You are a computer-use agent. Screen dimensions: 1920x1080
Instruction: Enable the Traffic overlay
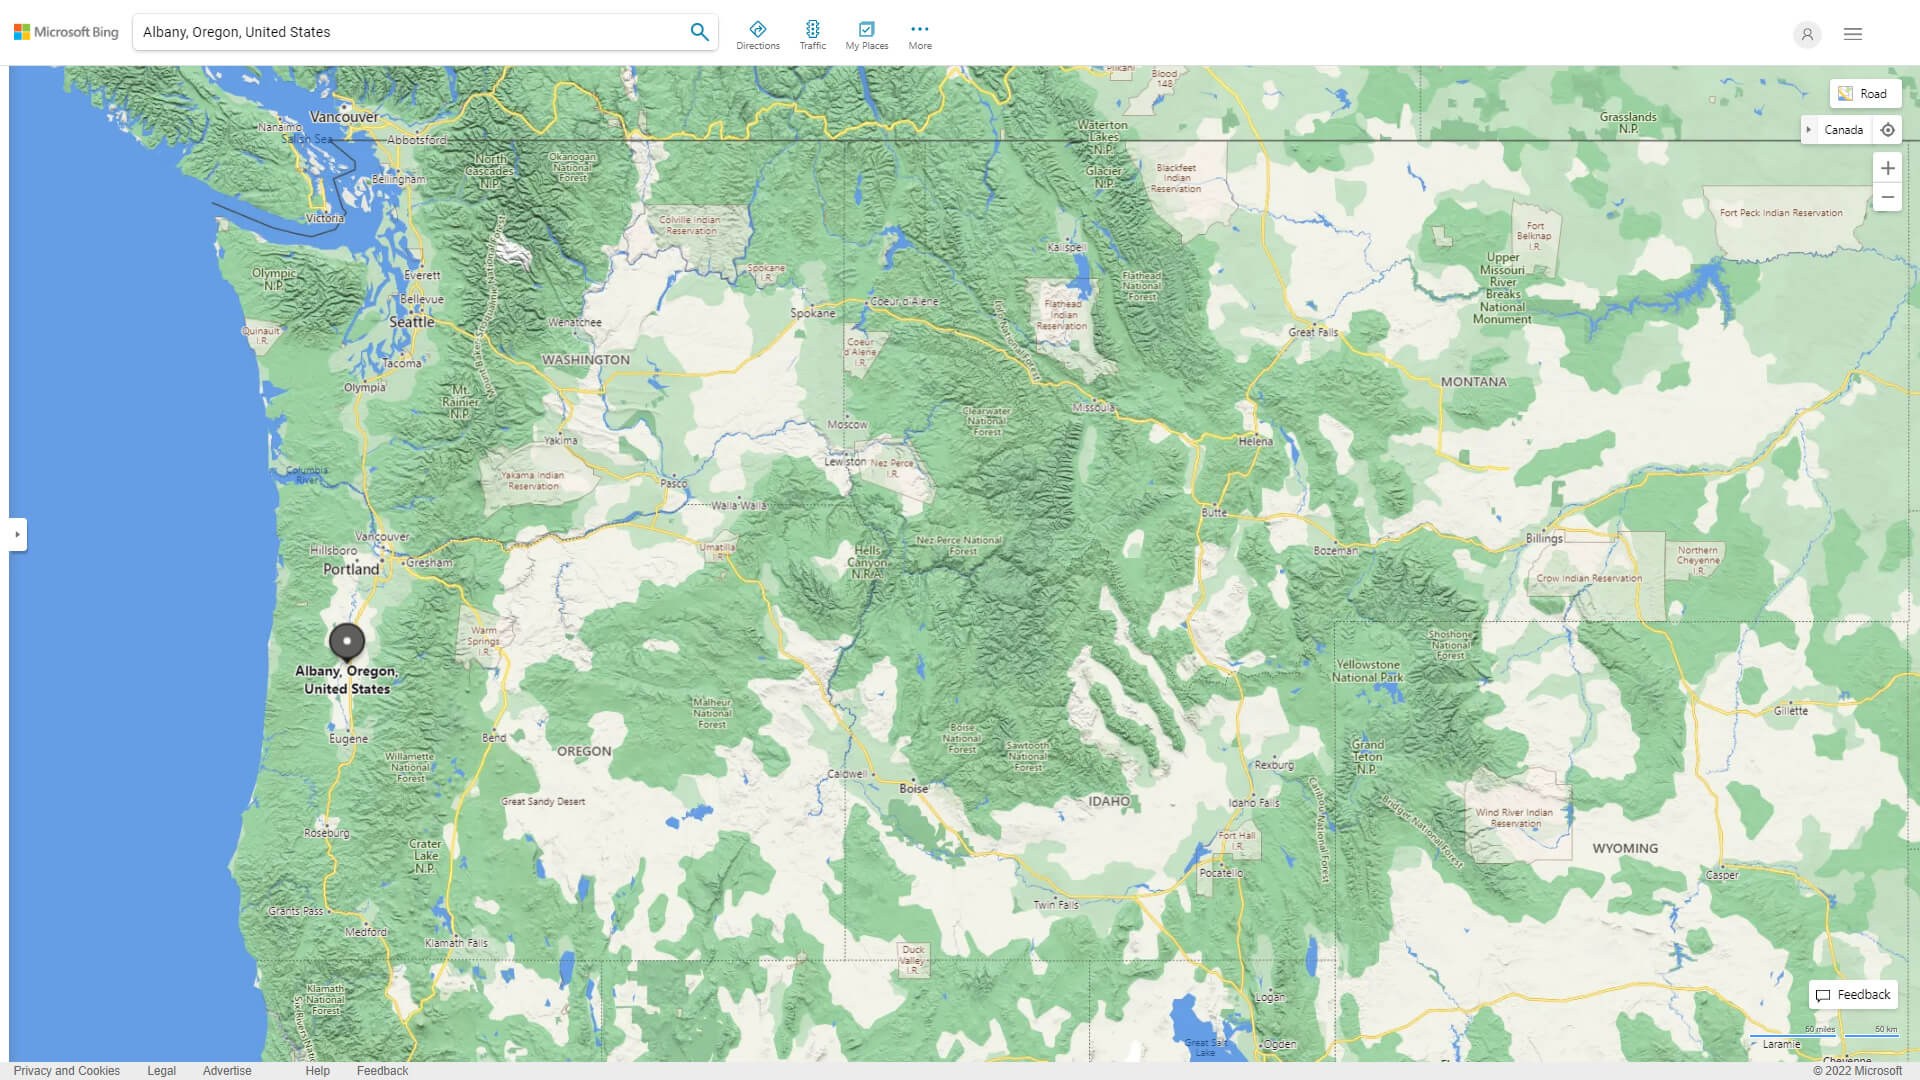click(813, 32)
